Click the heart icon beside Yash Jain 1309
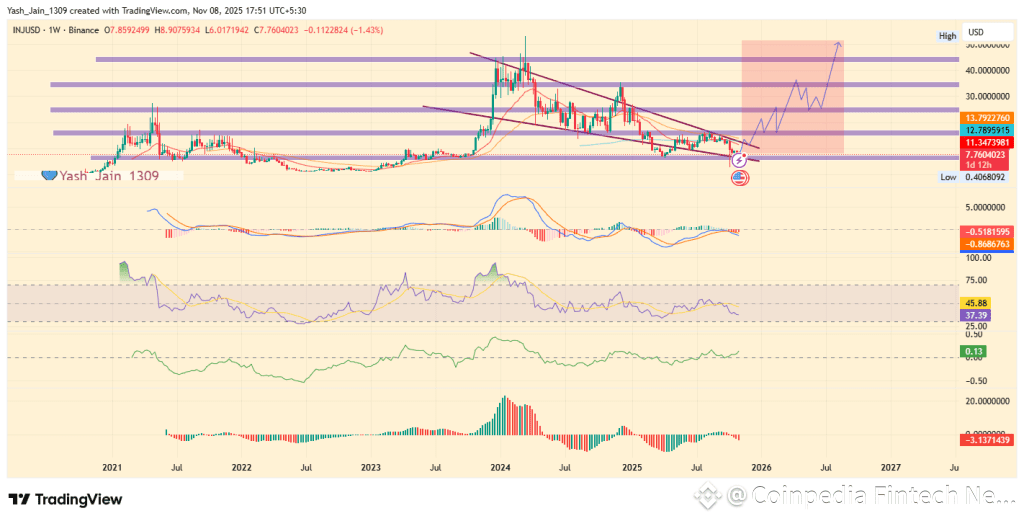Viewport: 1024px width, 521px height. click(x=48, y=175)
